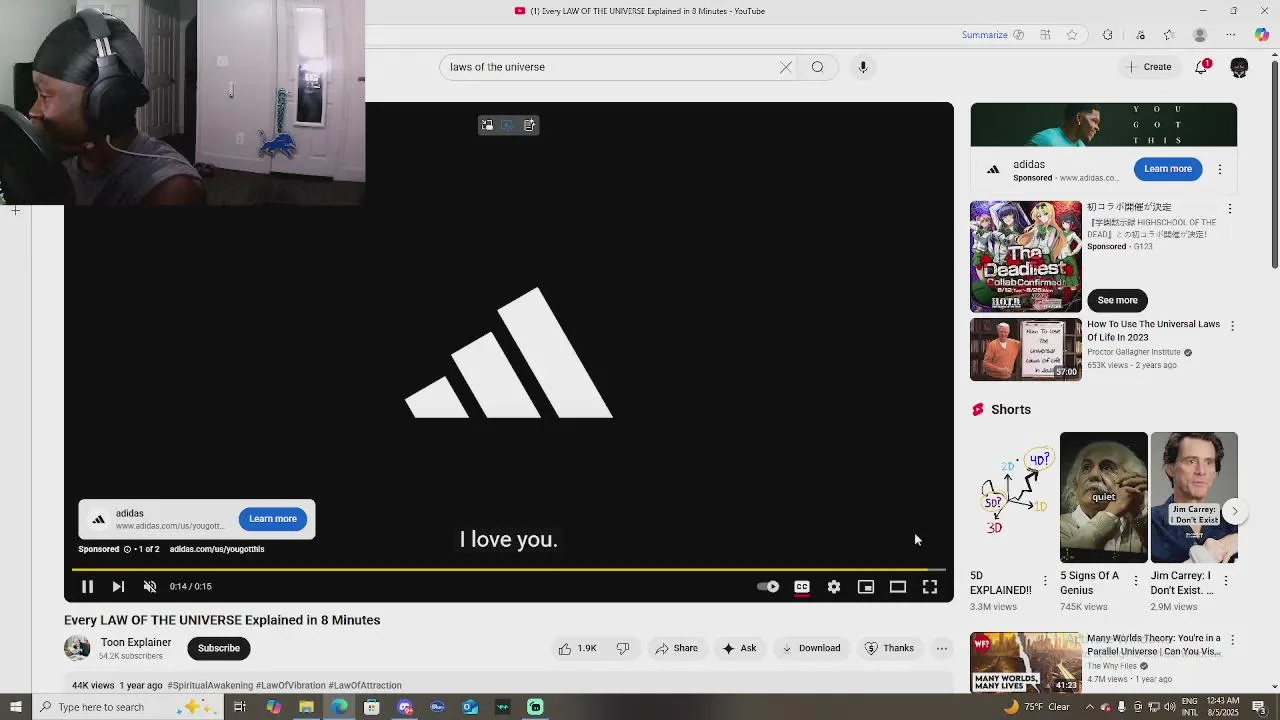Enable miniplayer mode
1280x720 pixels.
[866, 587]
